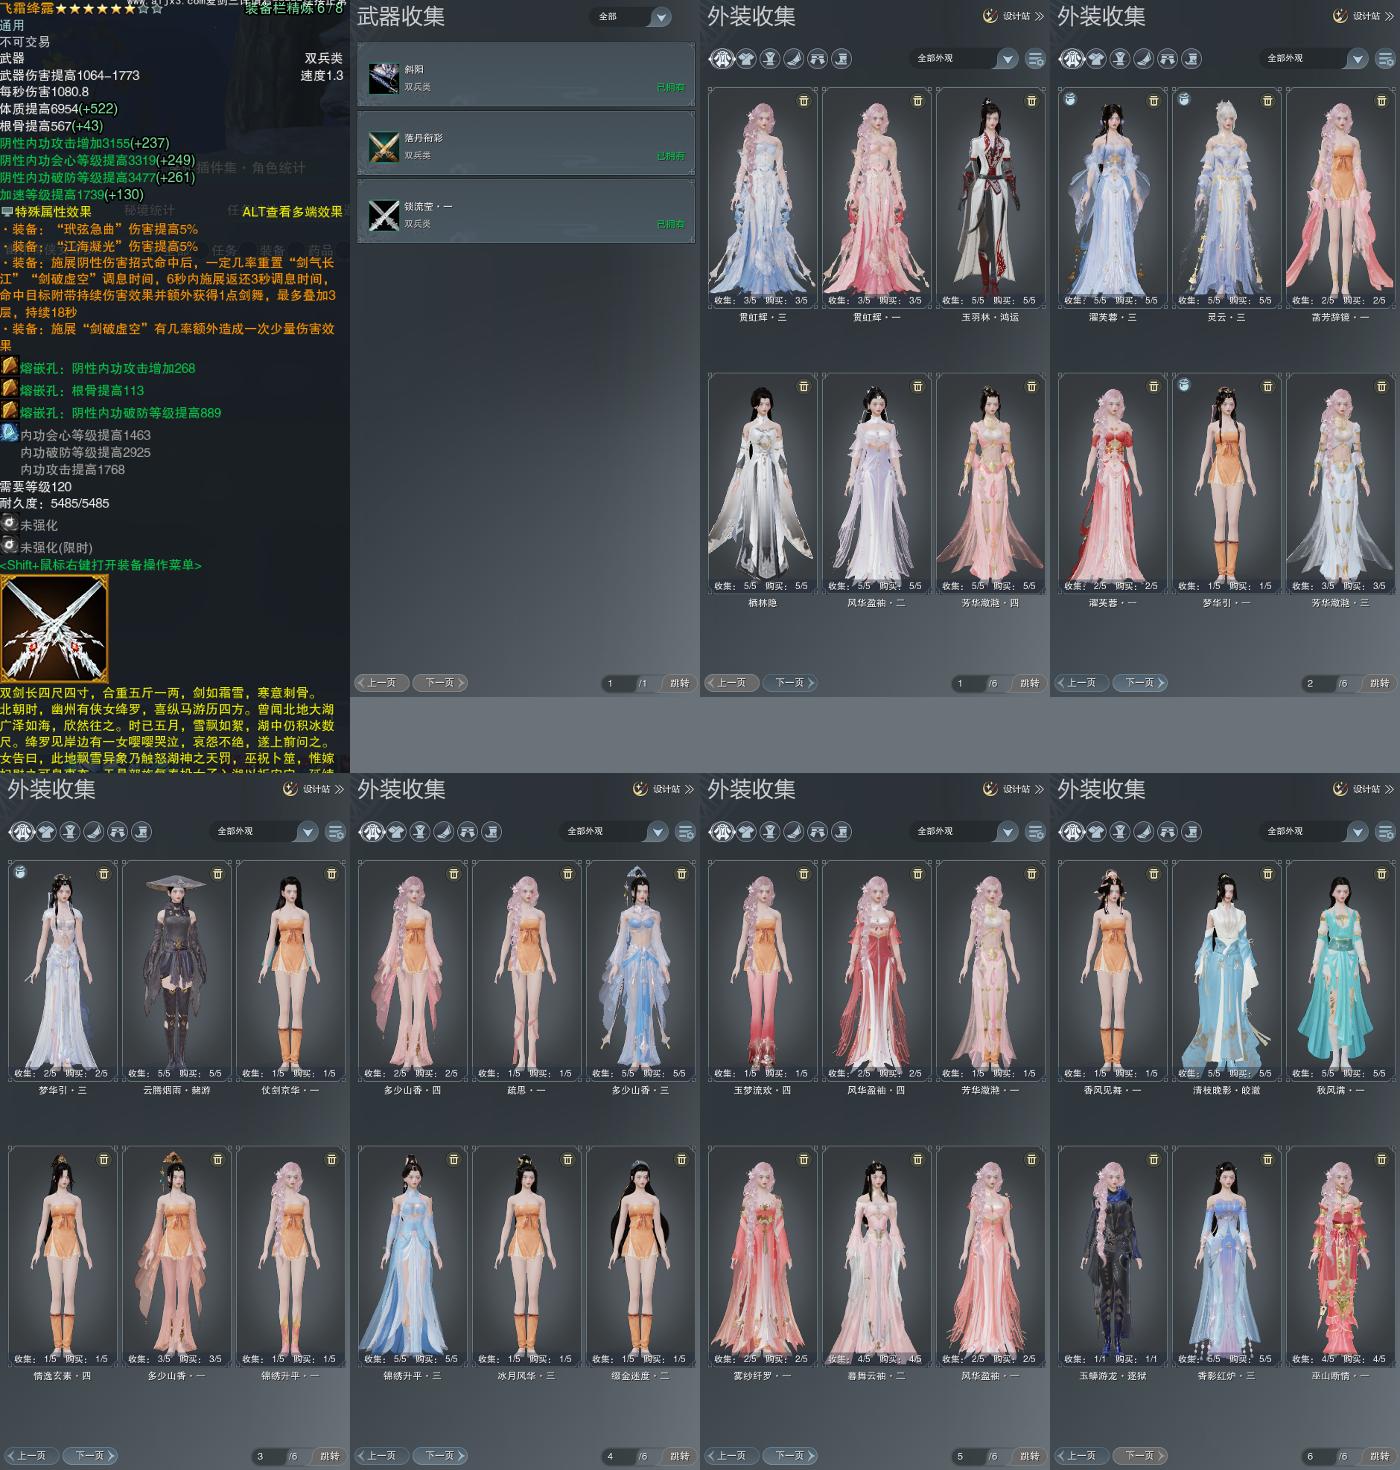The image size is (1400, 1470).
Task: Click the 斜阳 weapon icon
Action: (x=383, y=78)
